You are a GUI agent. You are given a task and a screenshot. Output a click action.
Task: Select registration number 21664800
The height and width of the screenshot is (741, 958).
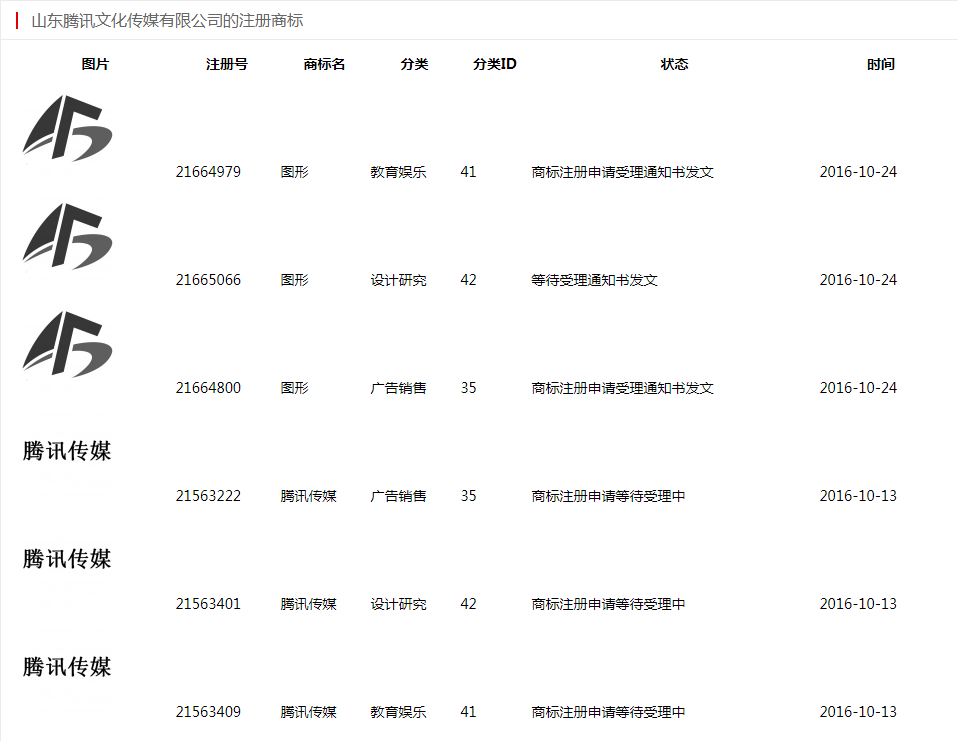click(x=208, y=388)
